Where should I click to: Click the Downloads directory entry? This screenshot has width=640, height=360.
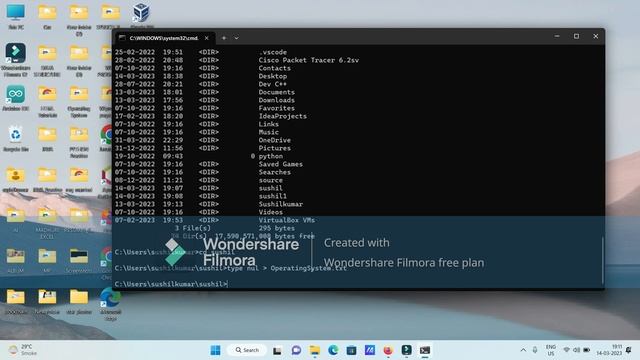point(277,100)
